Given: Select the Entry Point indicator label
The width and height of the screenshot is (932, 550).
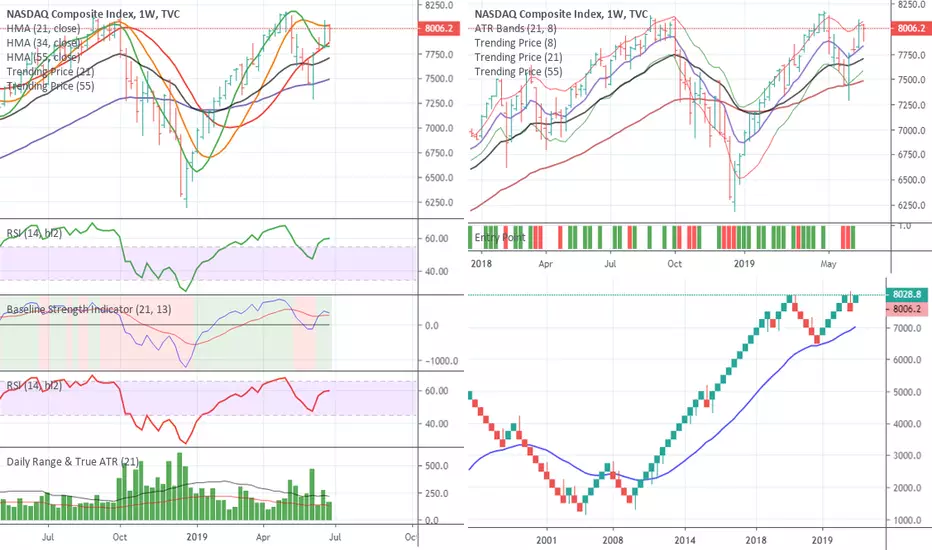Looking at the screenshot, I should [x=500, y=238].
